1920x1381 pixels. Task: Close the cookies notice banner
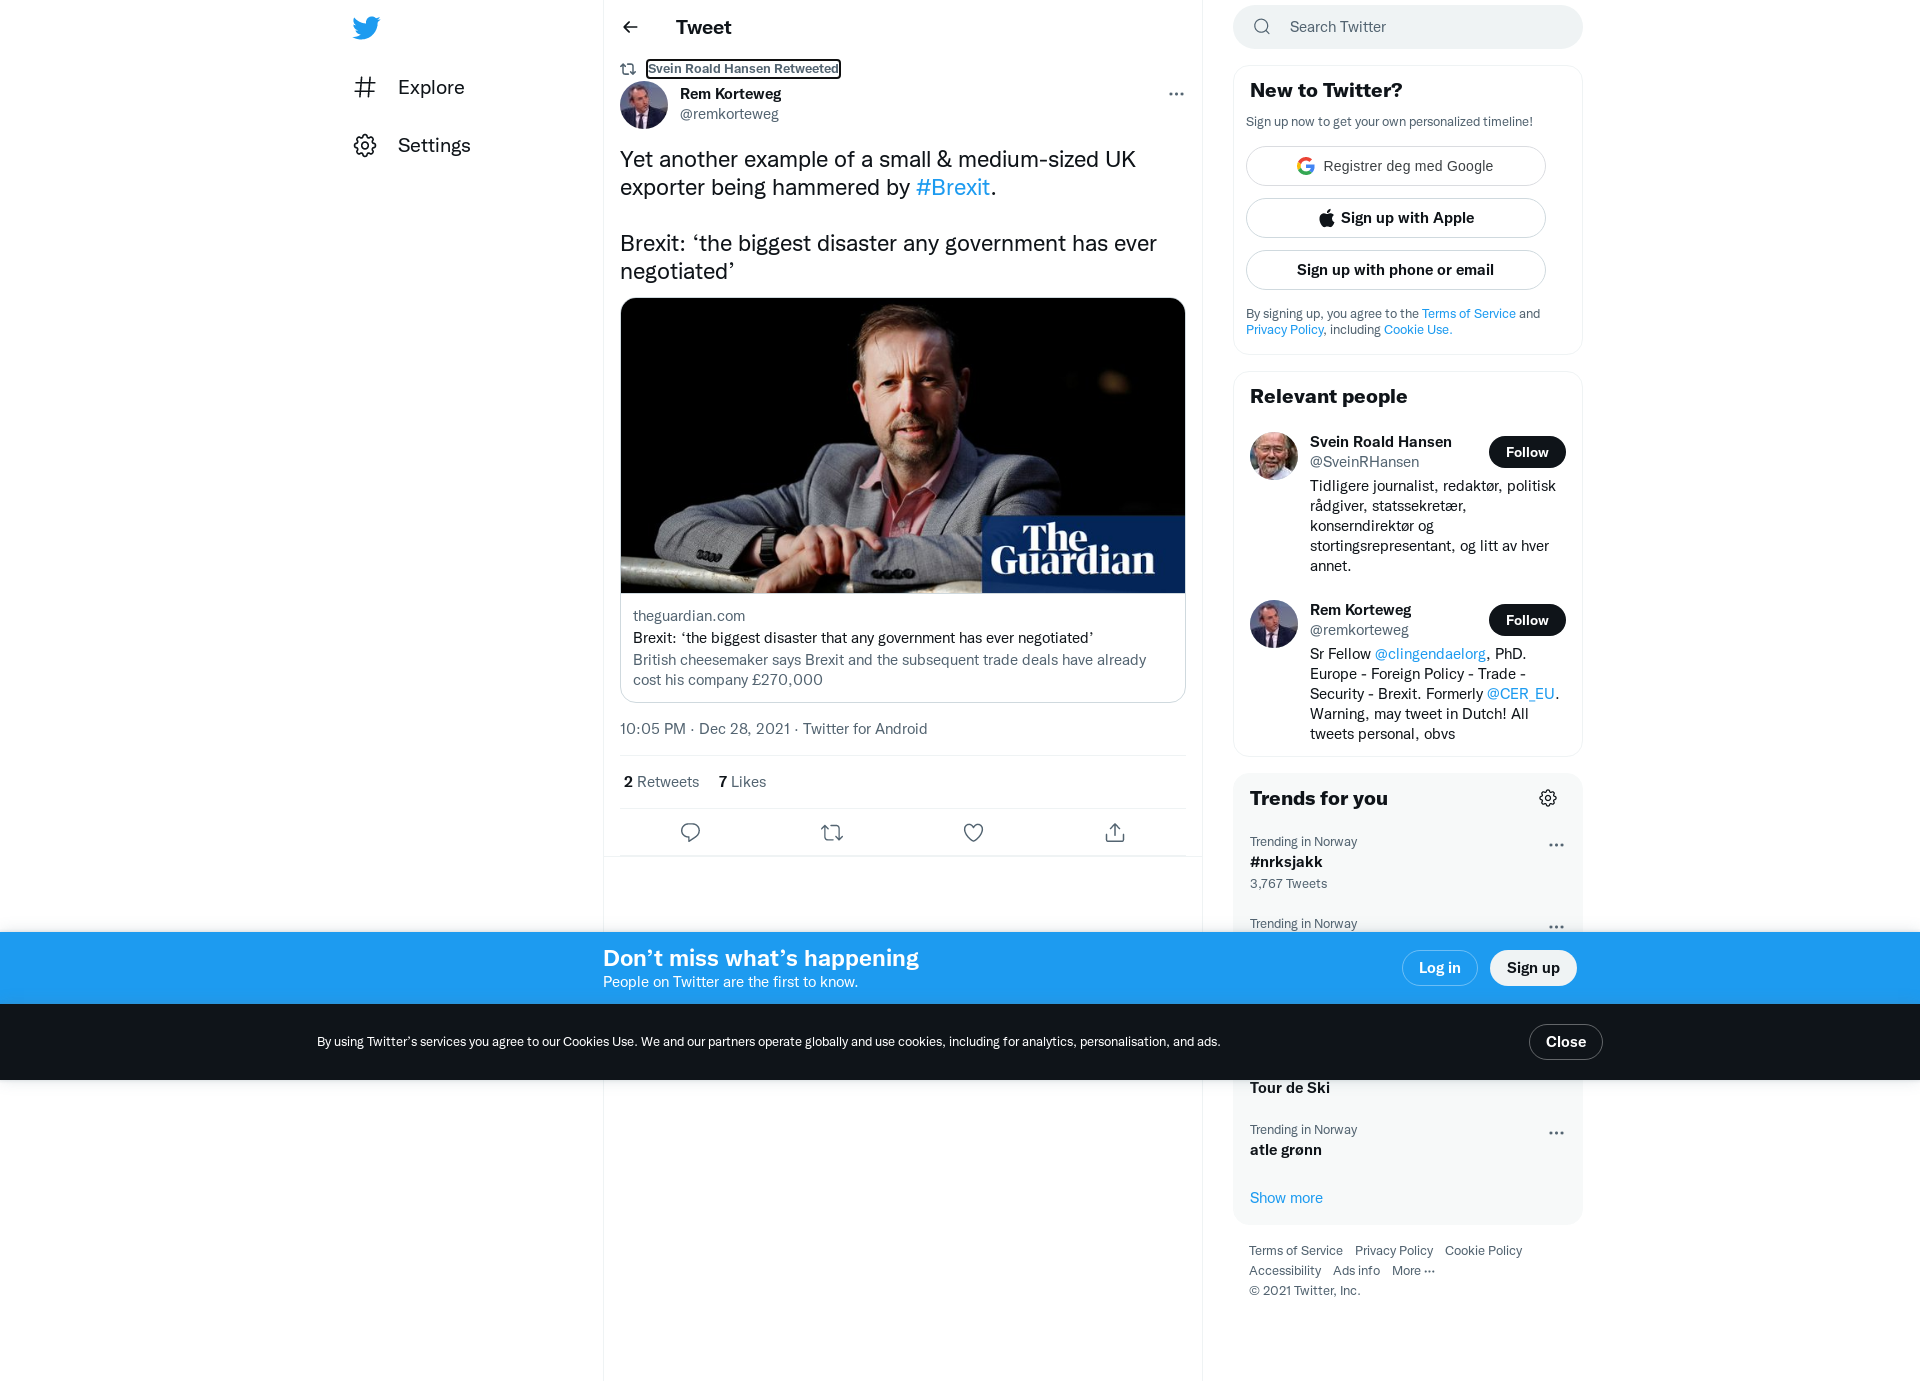[1565, 1042]
